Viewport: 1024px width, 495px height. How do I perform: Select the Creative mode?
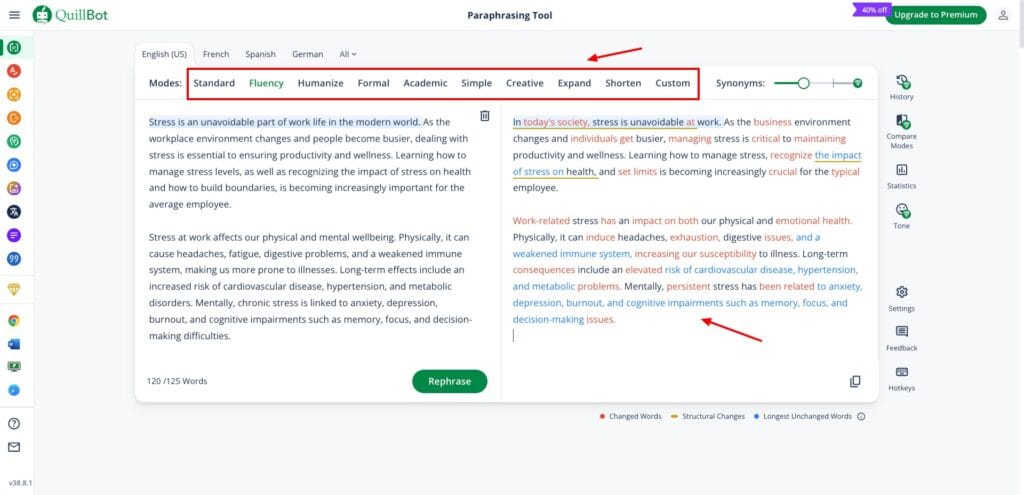[x=525, y=83]
